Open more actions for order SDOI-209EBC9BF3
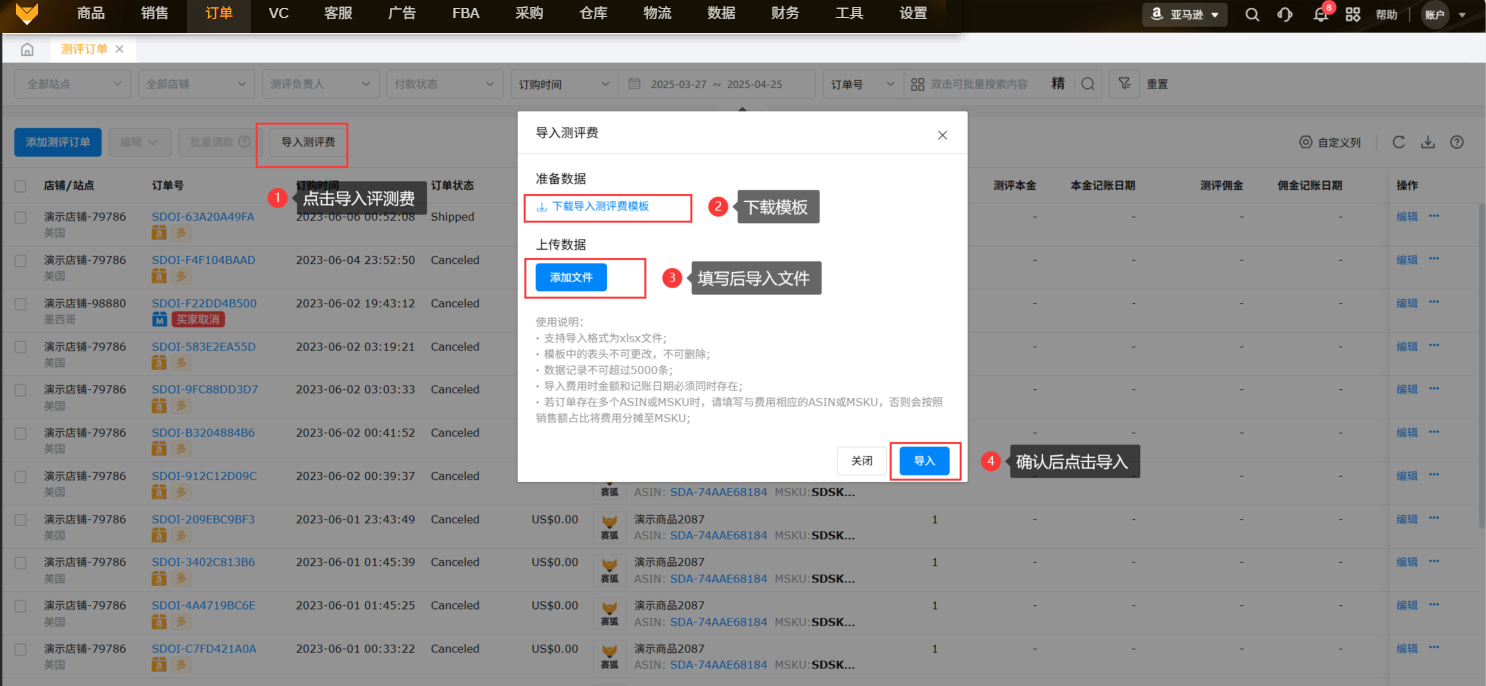1486x686 pixels. pyautogui.click(x=1434, y=518)
